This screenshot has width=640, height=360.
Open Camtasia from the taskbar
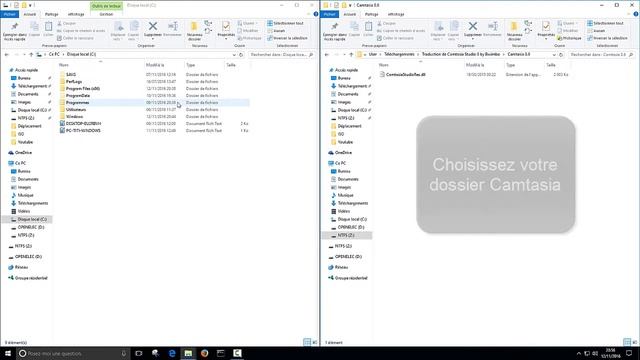pos(237,353)
